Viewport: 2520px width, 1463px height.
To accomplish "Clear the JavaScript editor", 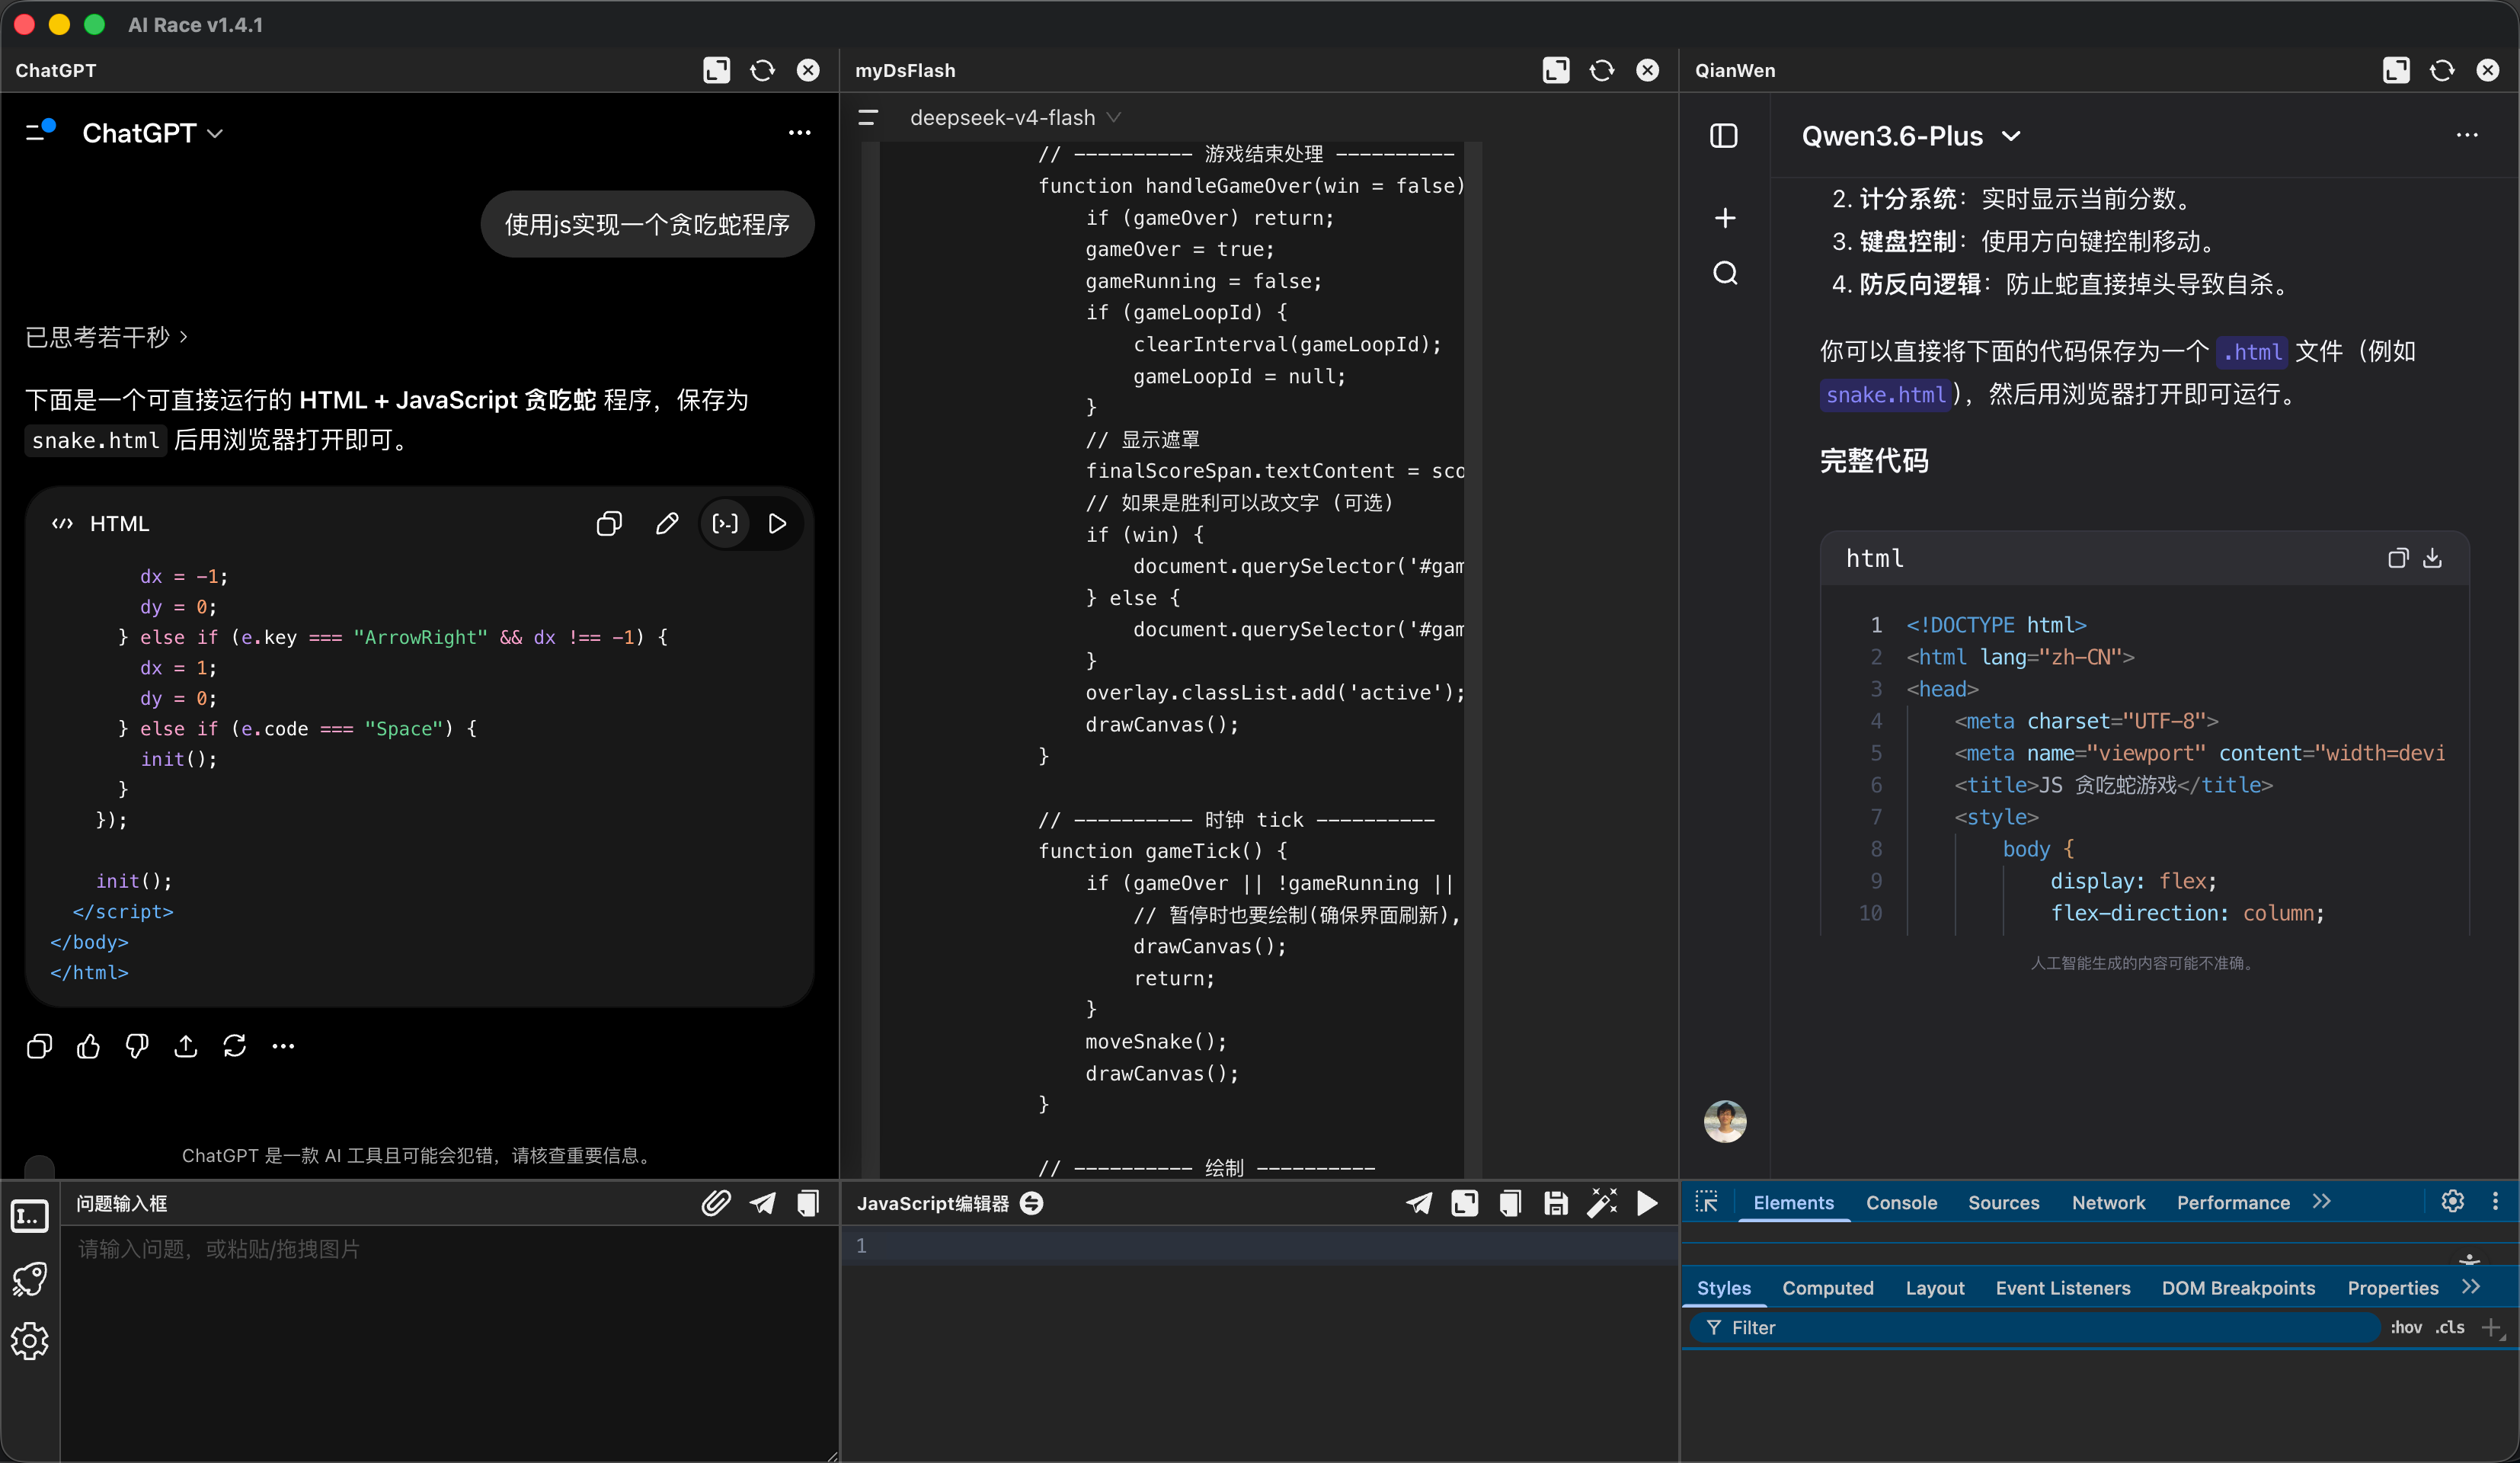I will click(1510, 1203).
